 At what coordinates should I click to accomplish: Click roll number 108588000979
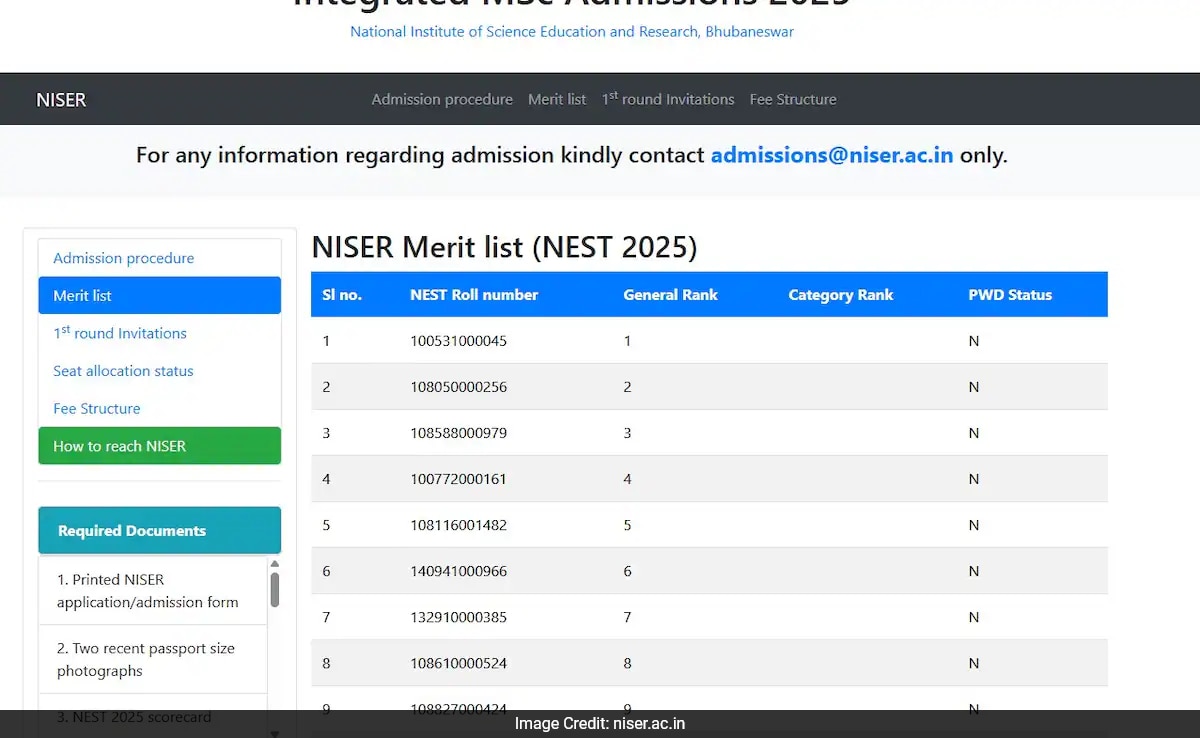(x=458, y=433)
